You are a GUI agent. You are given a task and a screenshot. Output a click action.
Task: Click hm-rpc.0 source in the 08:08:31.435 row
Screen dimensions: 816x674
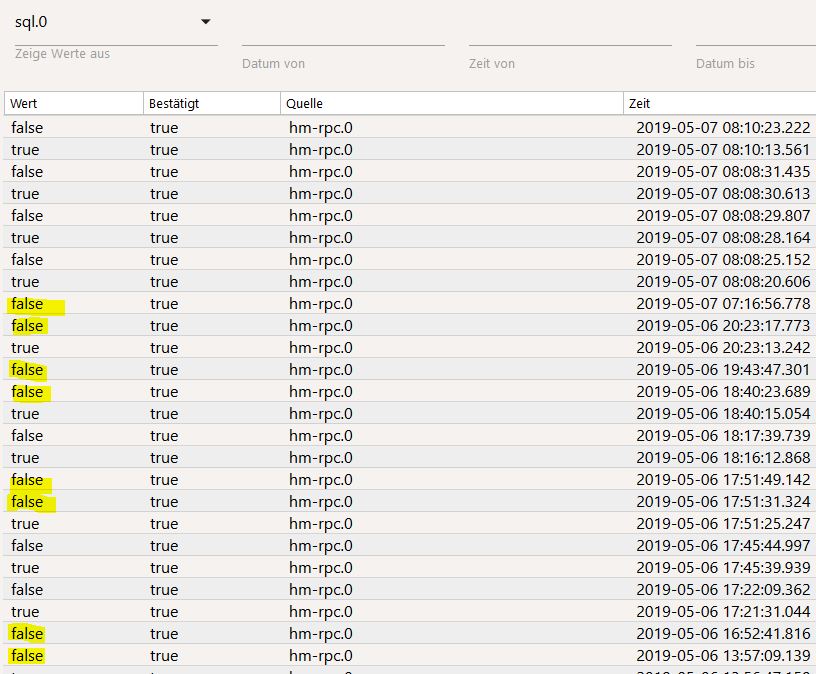(x=321, y=171)
